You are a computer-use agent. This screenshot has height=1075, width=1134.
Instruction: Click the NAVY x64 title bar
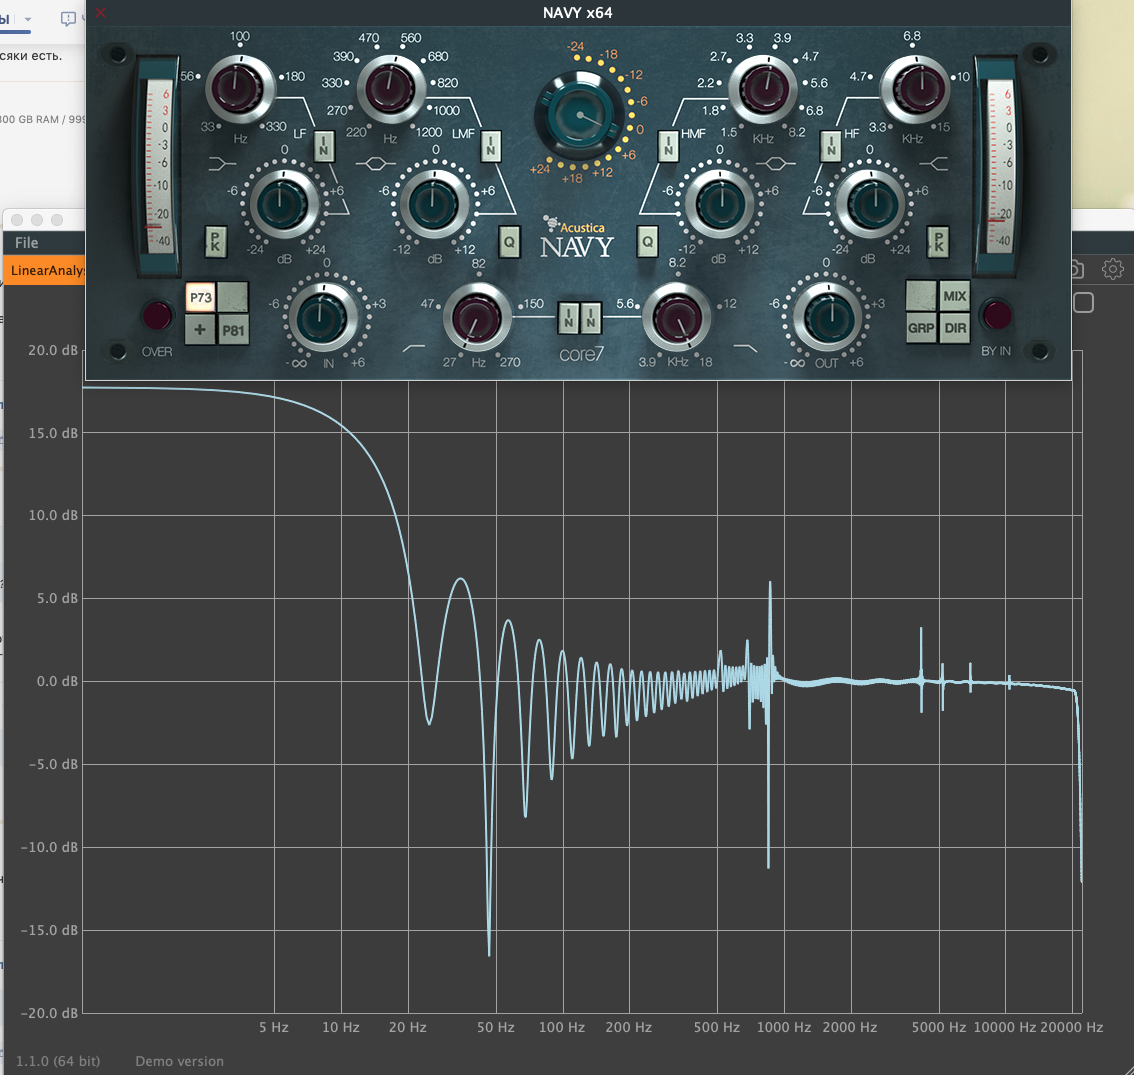[x=578, y=13]
